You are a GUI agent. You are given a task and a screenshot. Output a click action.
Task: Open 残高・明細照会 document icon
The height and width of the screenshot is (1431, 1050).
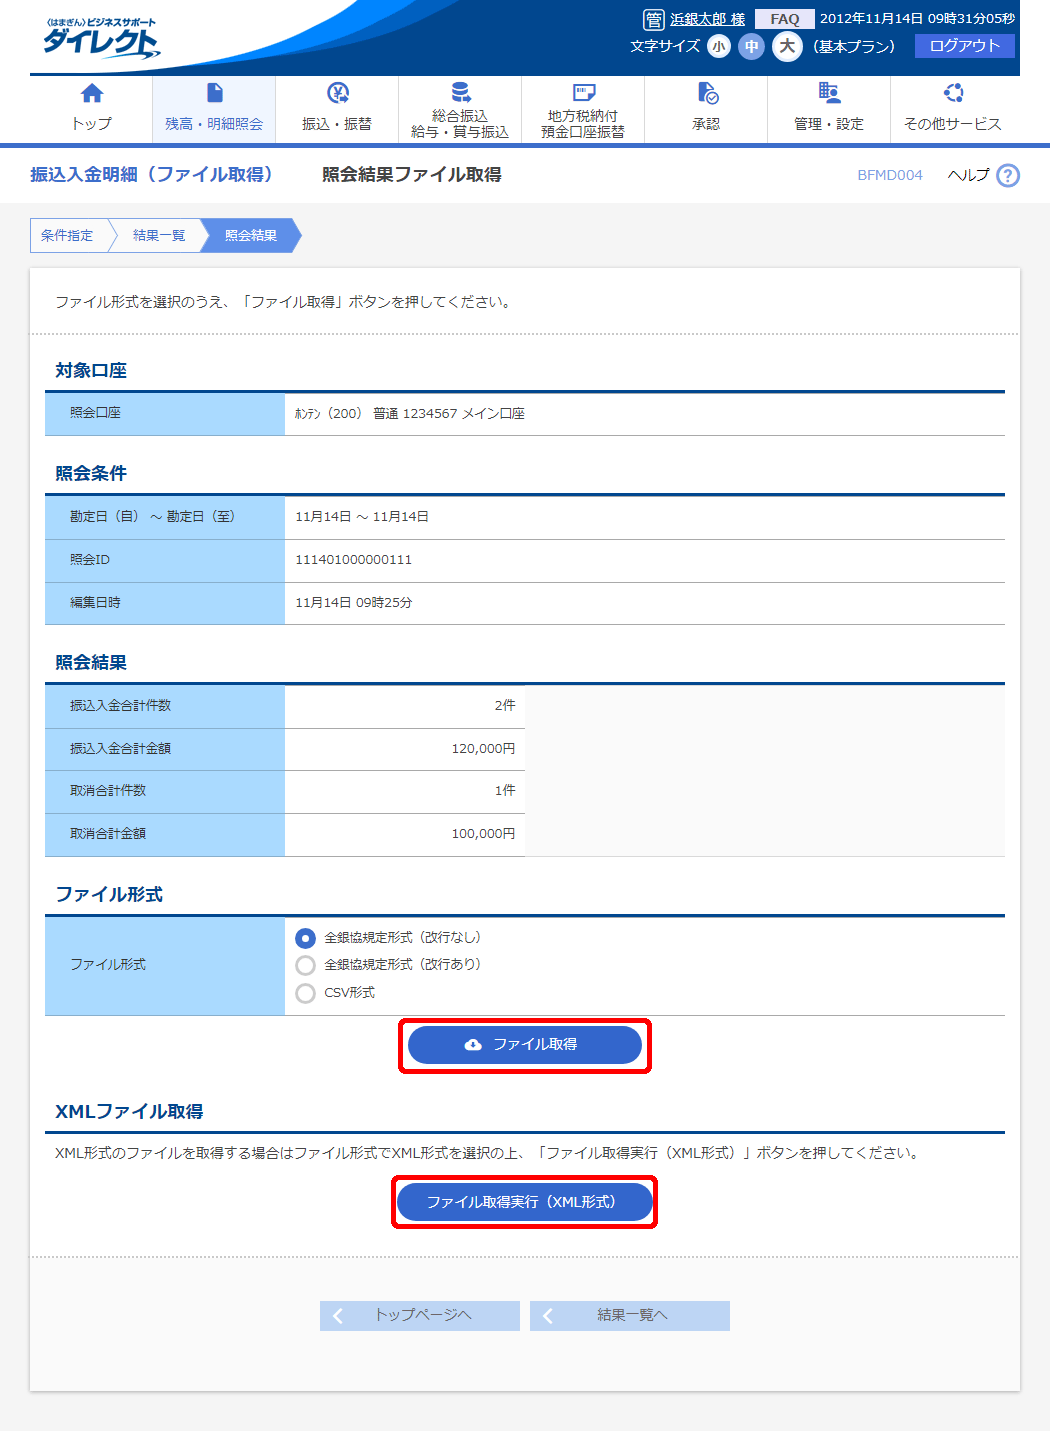tap(214, 94)
